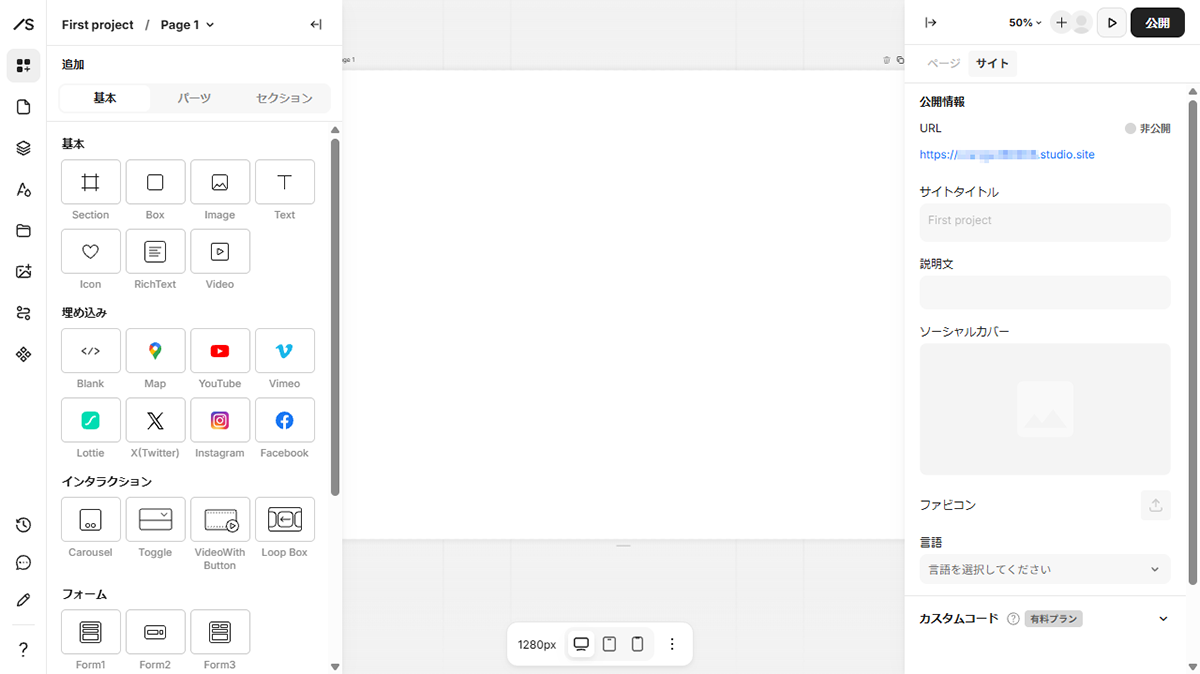
Task: Click the サイトタイトル input field
Action: click(1044, 221)
